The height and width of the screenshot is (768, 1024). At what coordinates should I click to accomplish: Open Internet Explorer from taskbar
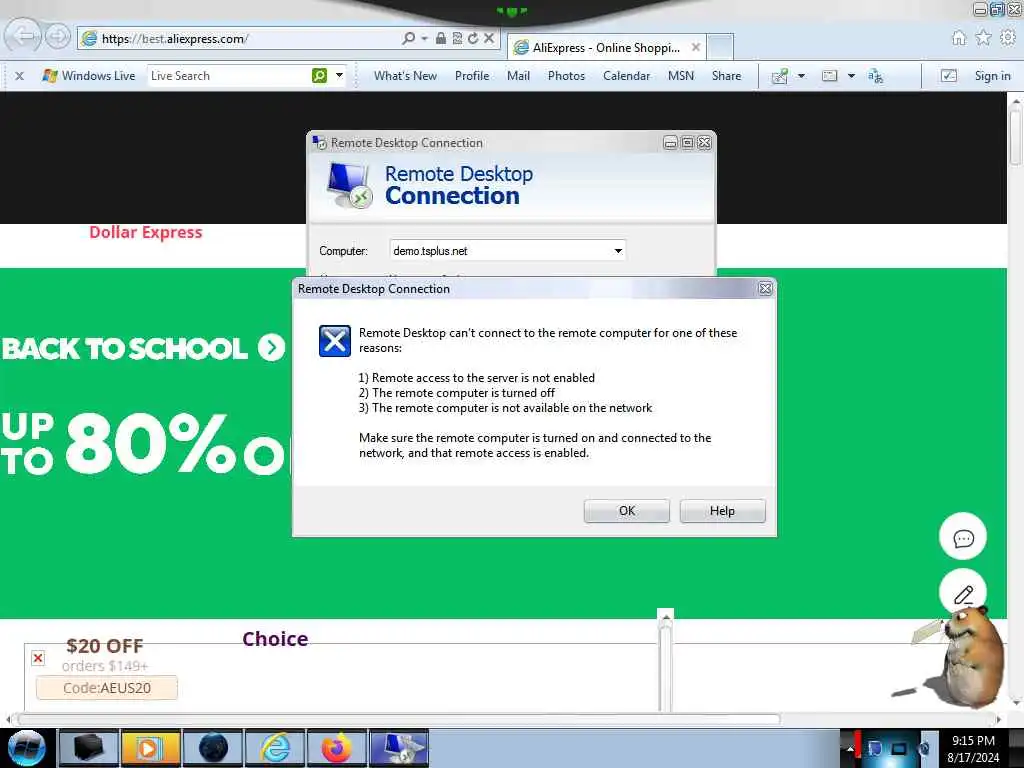[x=275, y=748]
